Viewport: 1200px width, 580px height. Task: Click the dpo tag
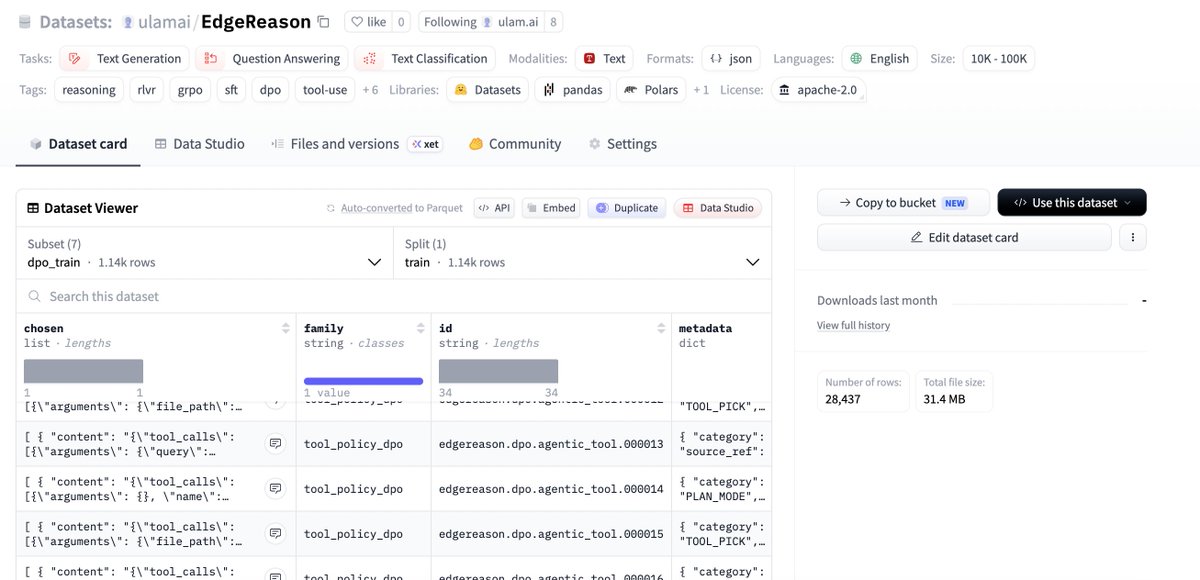click(270, 89)
